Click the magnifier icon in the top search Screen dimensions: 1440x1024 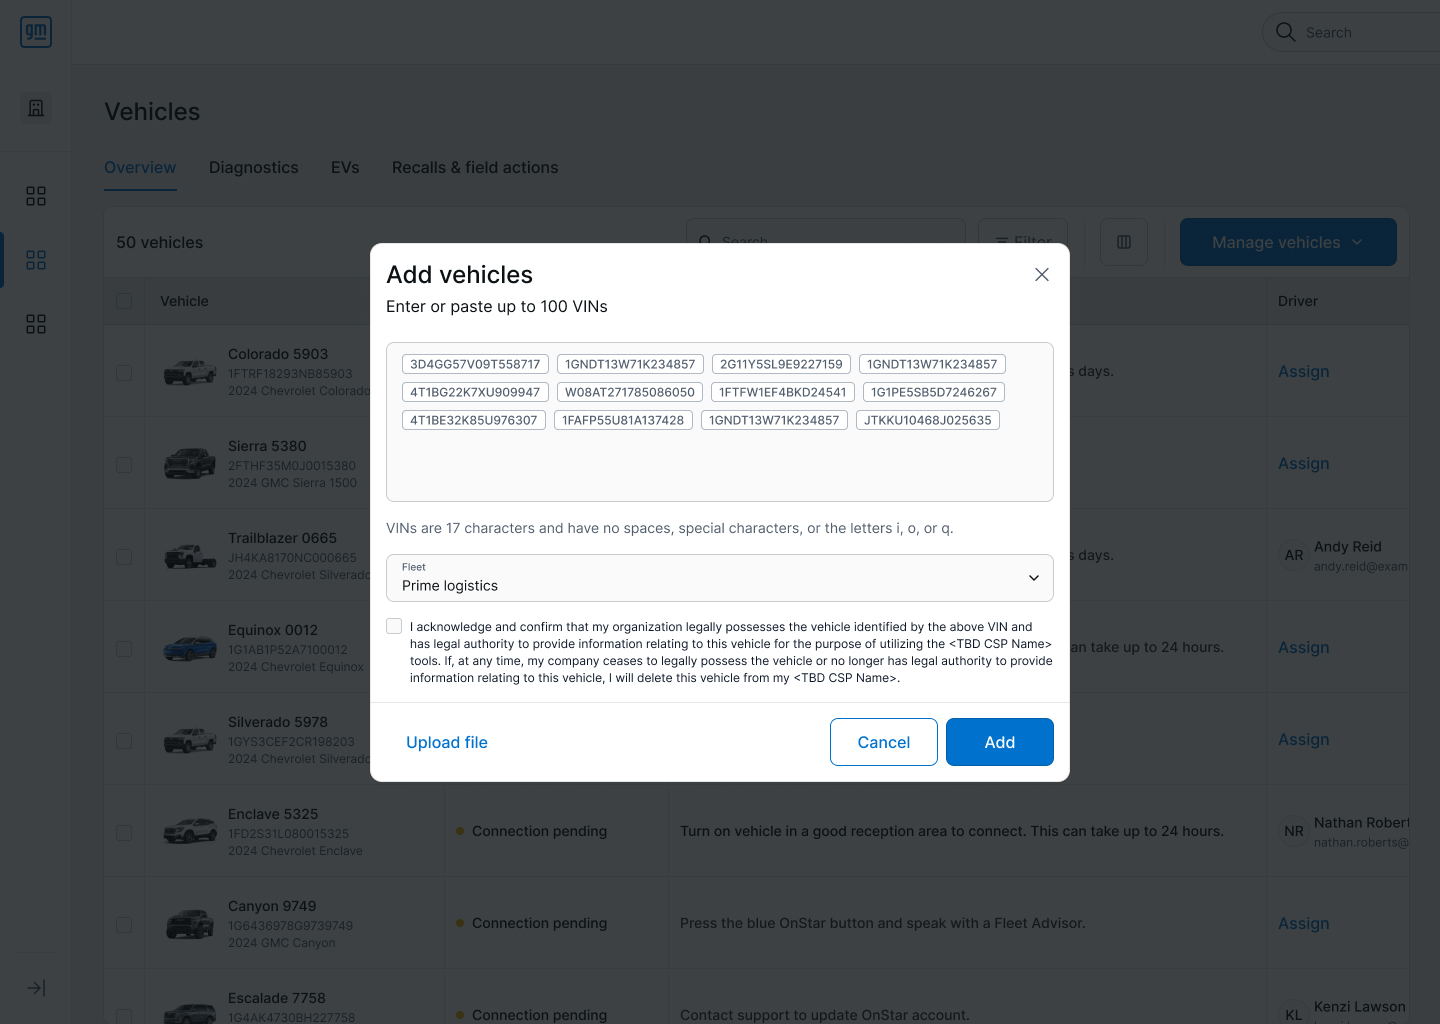point(1286,32)
